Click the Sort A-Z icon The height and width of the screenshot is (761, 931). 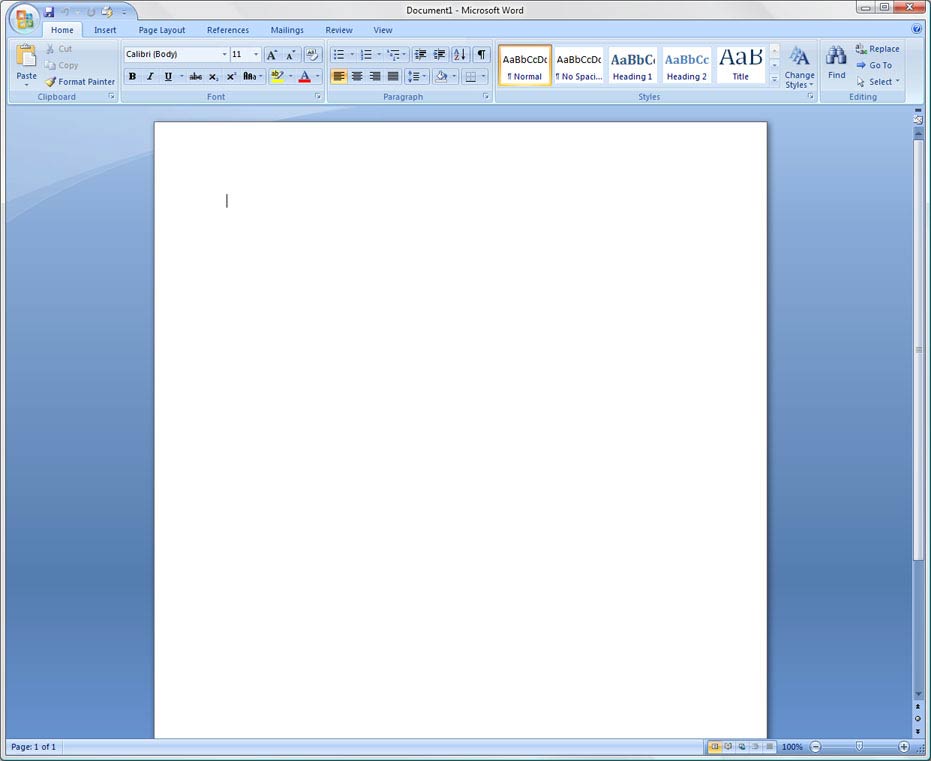tap(460, 55)
